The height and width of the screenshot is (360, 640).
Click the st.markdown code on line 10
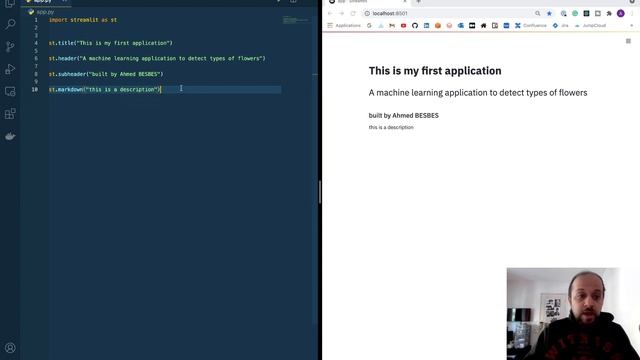[105, 89]
